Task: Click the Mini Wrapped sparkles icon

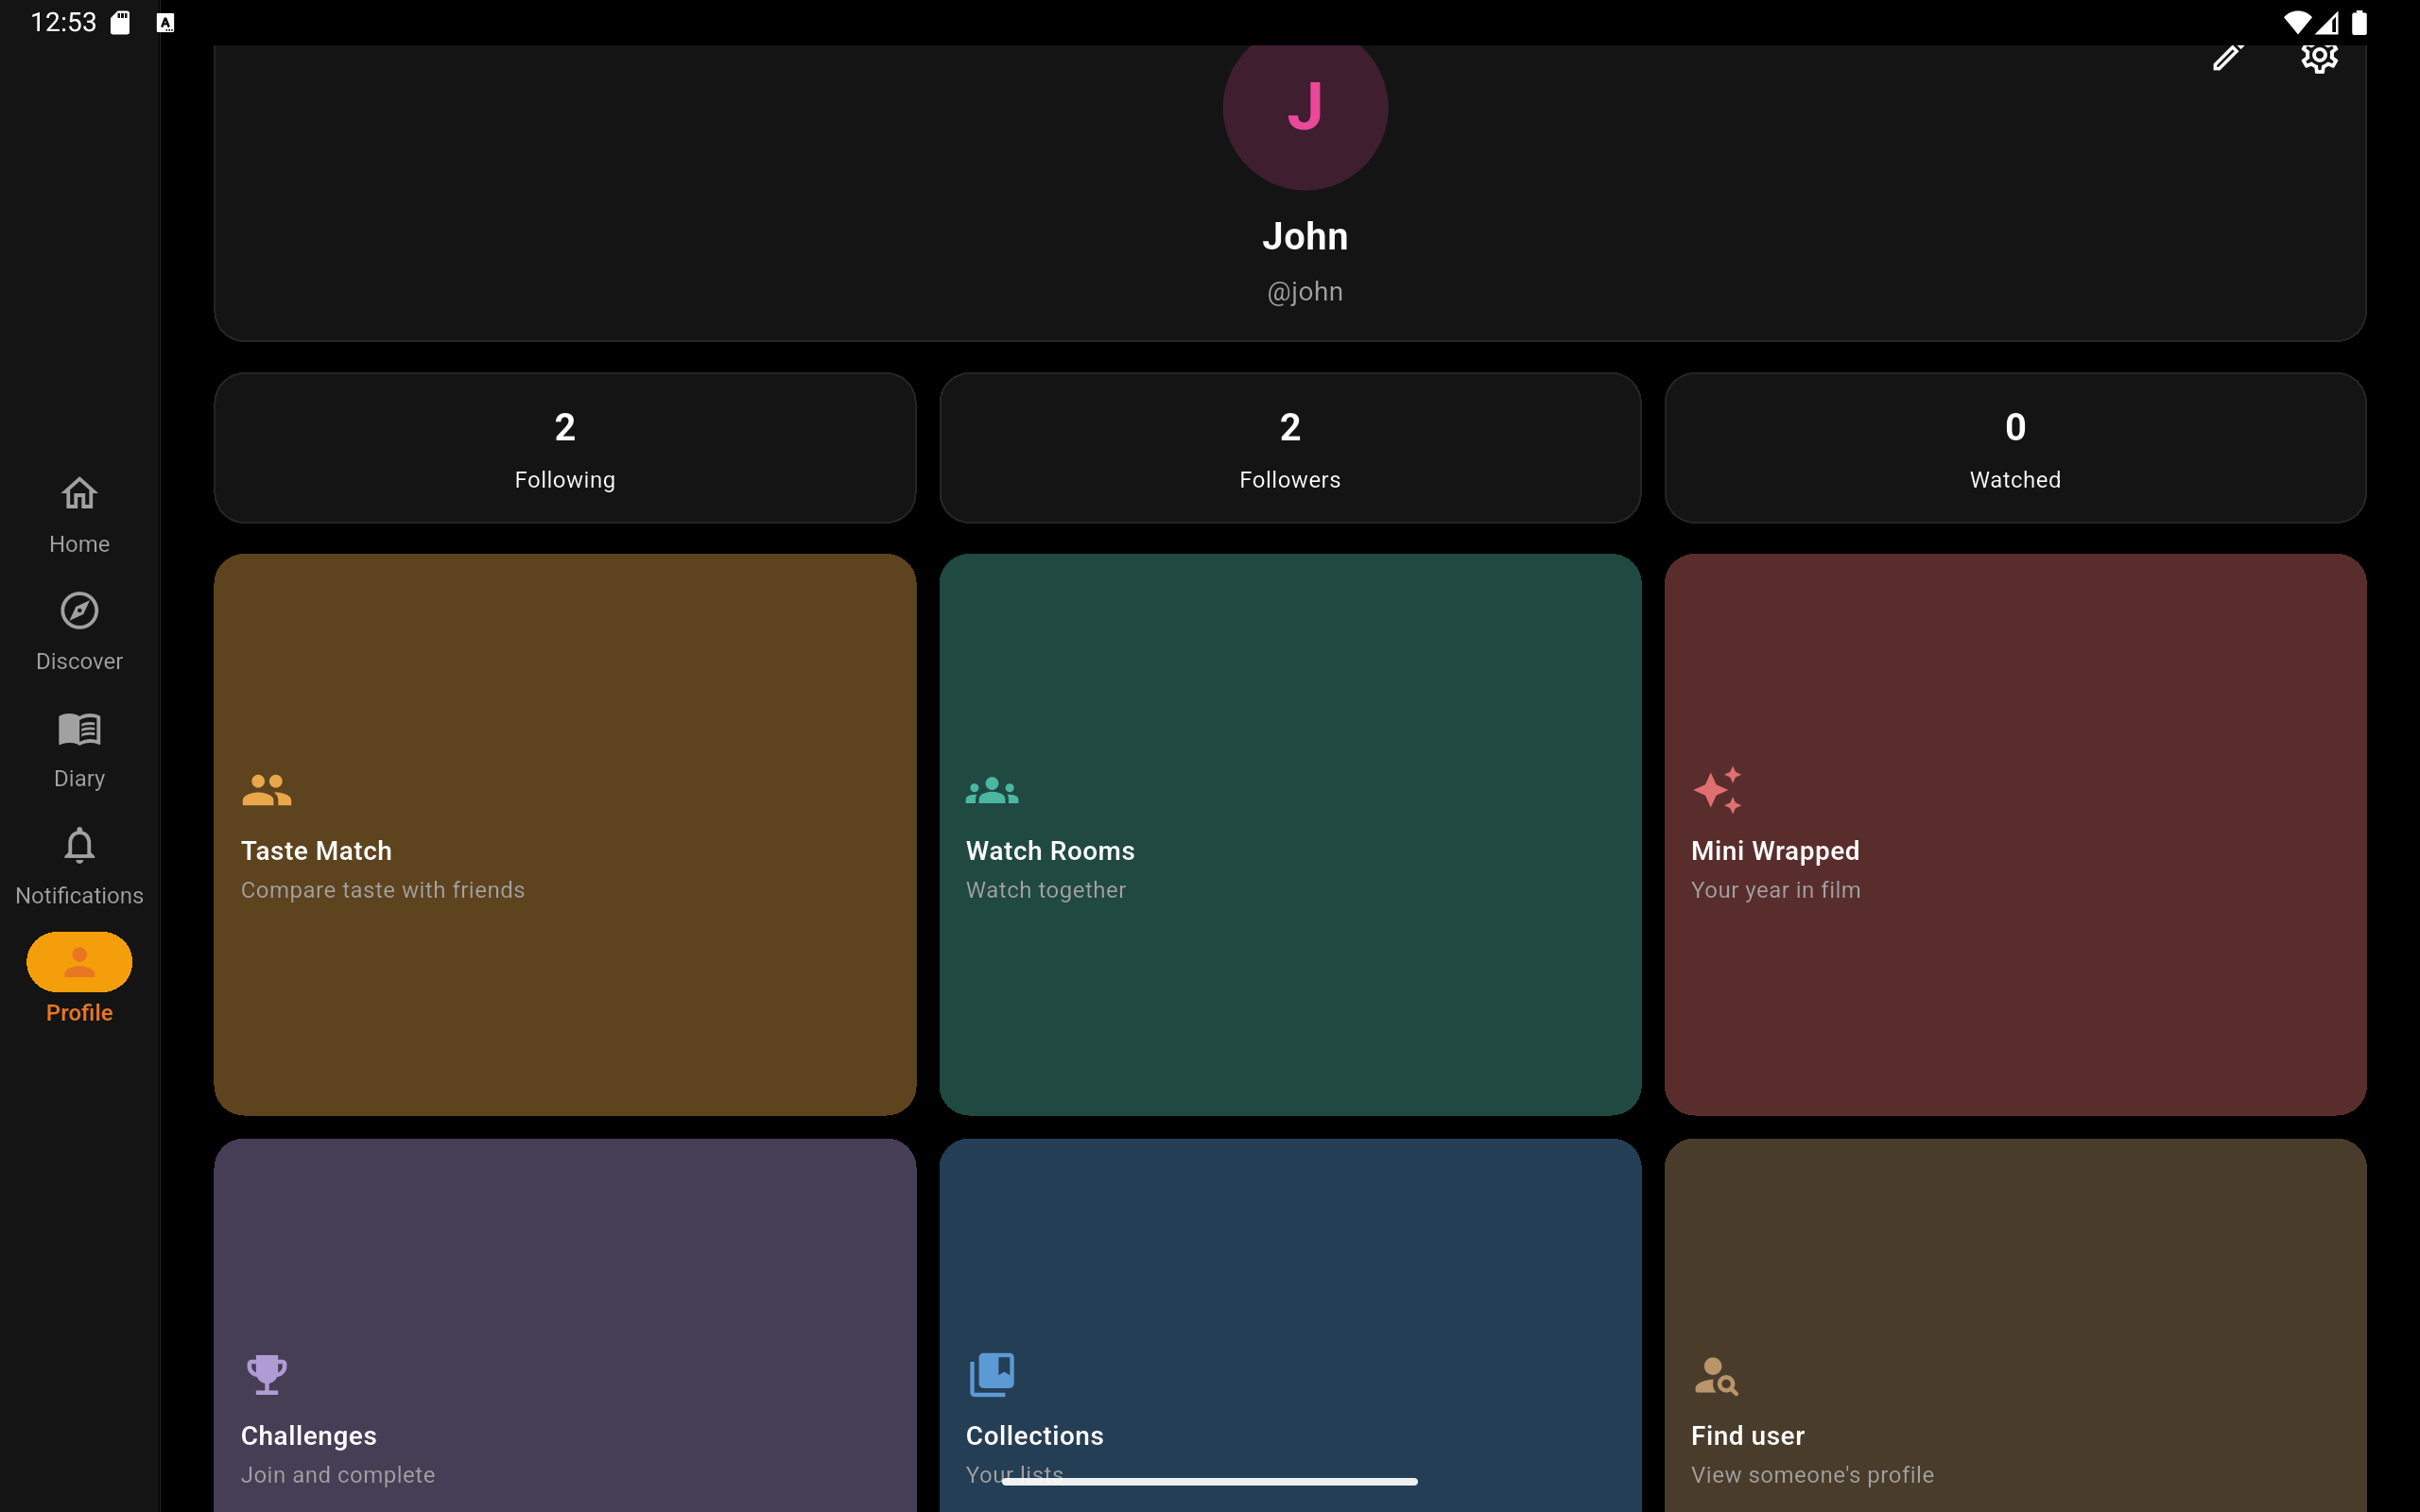Action: tap(1718, 789)
